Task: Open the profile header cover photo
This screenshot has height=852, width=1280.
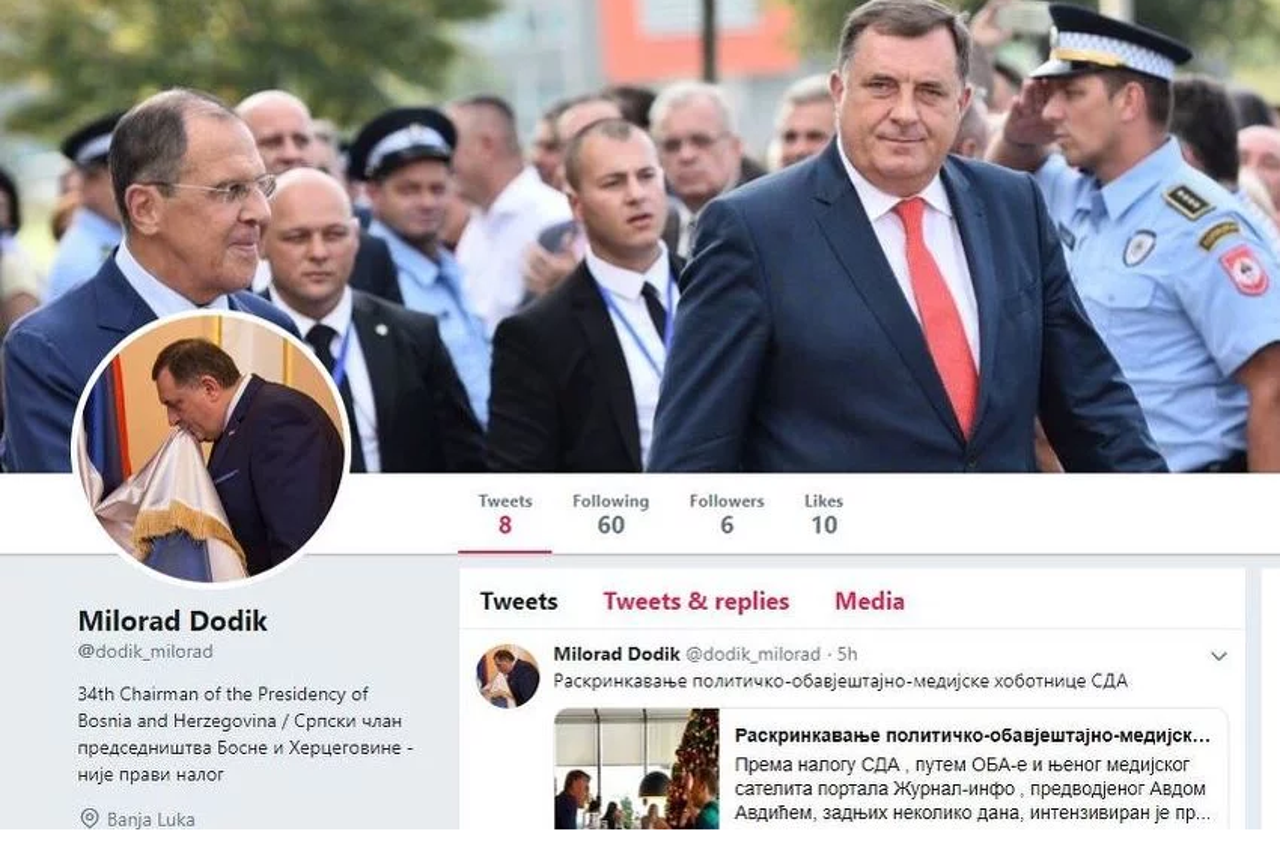Action: [x=640, y=236]
